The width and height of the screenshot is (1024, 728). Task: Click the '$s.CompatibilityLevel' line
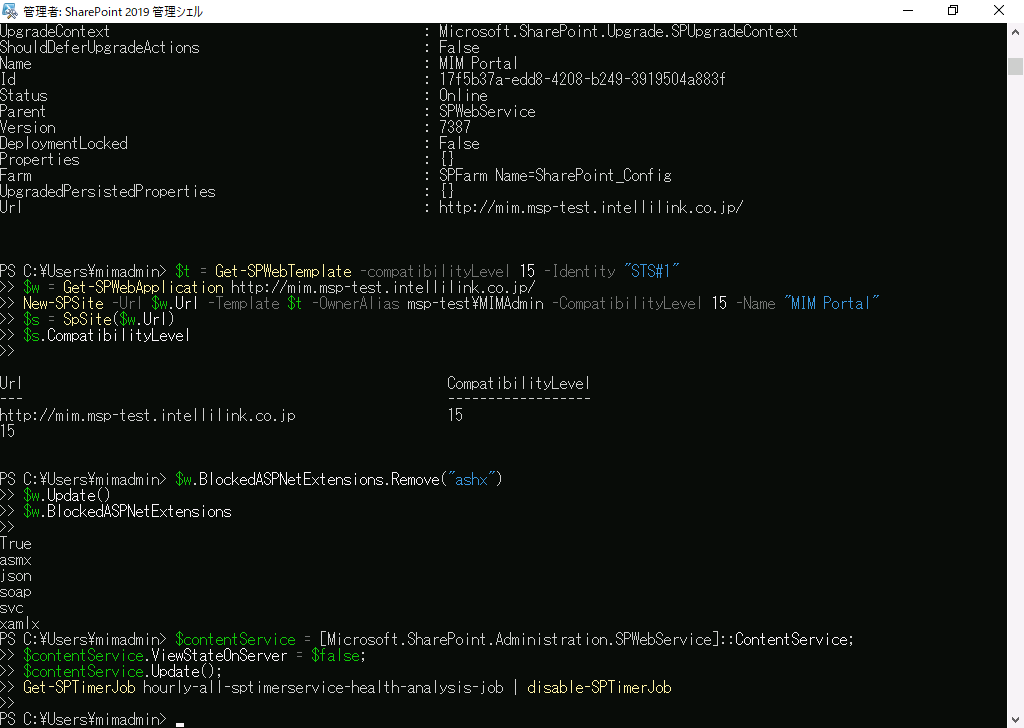pos(106,336)
